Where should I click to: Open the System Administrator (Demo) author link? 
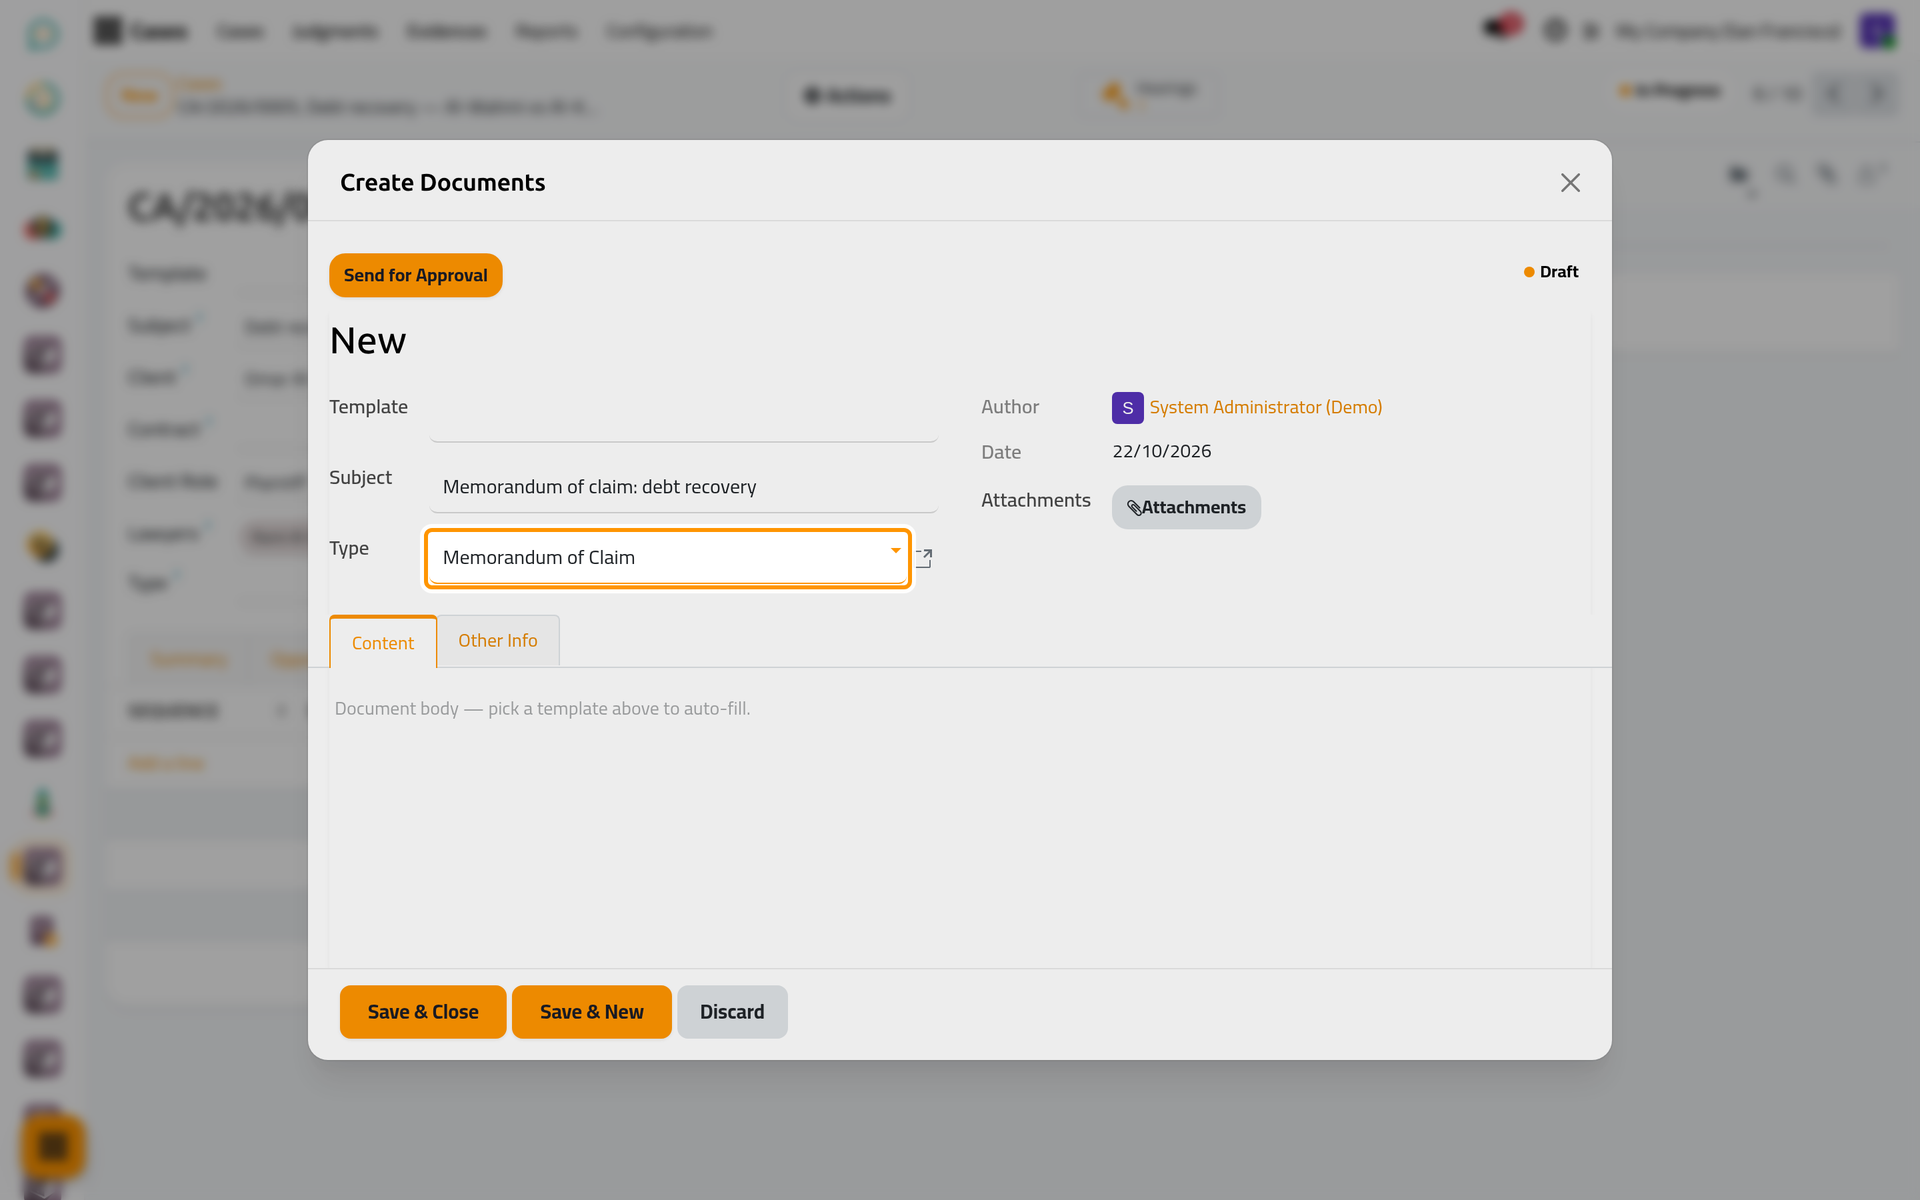point(1266,408)
